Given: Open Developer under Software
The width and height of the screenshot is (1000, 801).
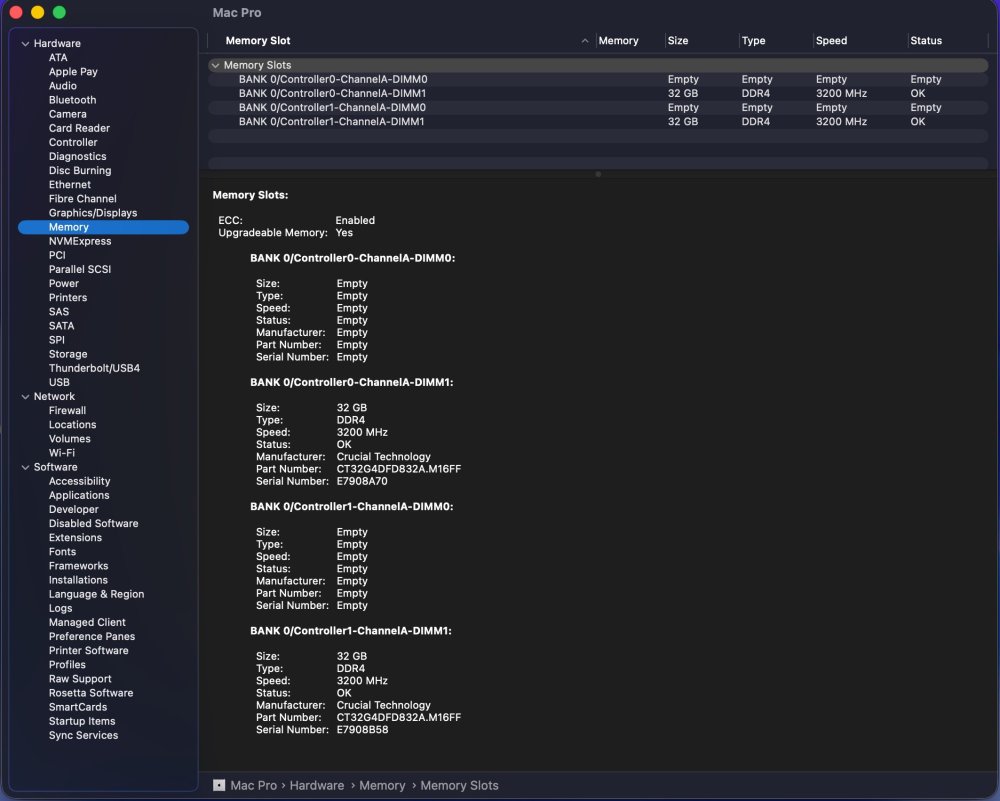Looking at the screenshot, I should point(73,510).
